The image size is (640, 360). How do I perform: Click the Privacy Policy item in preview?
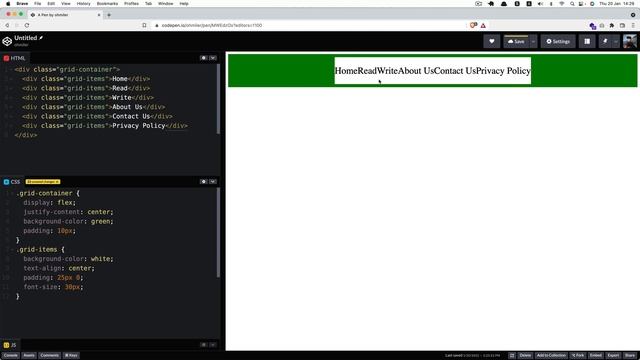click(x=503, y=71)
